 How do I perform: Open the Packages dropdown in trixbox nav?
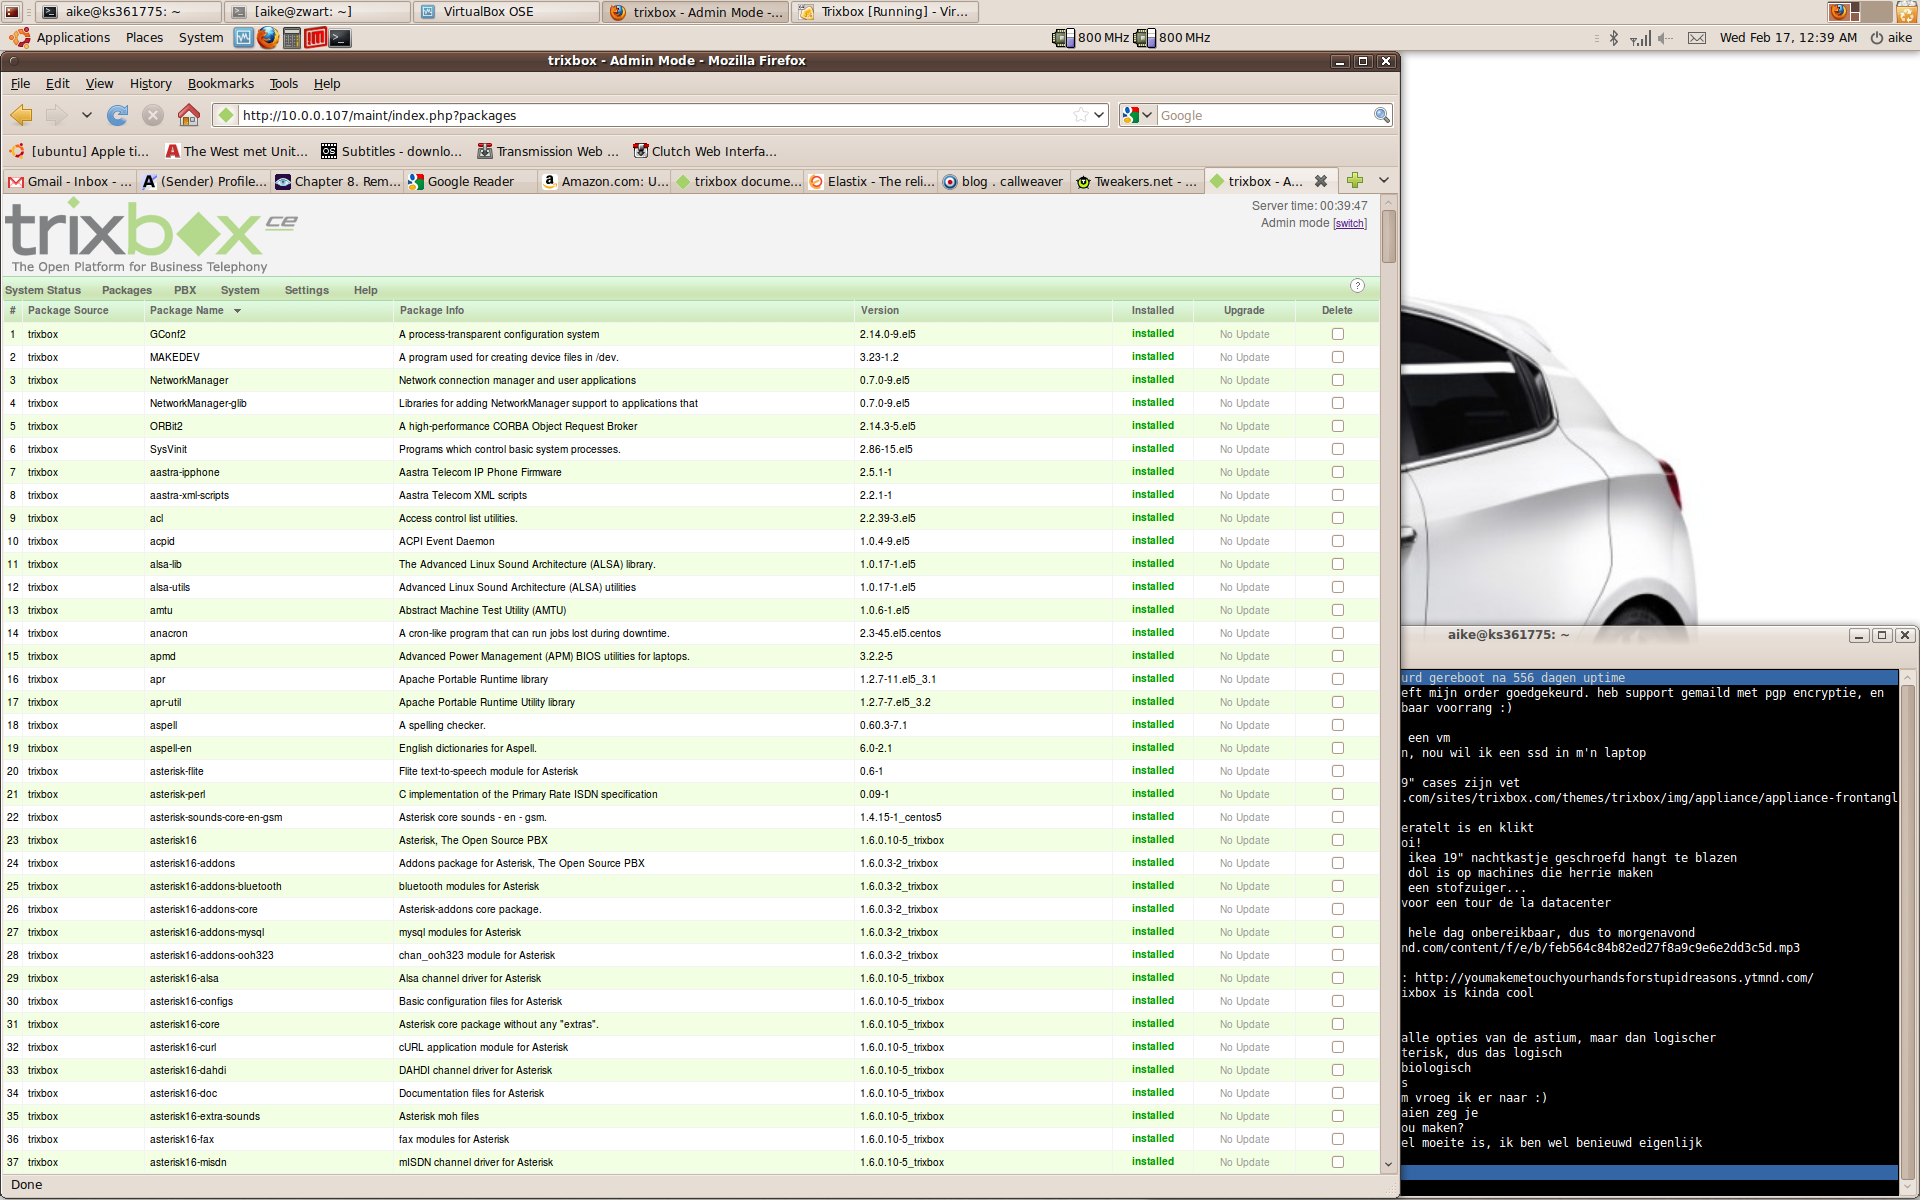[x=127, y=290]
